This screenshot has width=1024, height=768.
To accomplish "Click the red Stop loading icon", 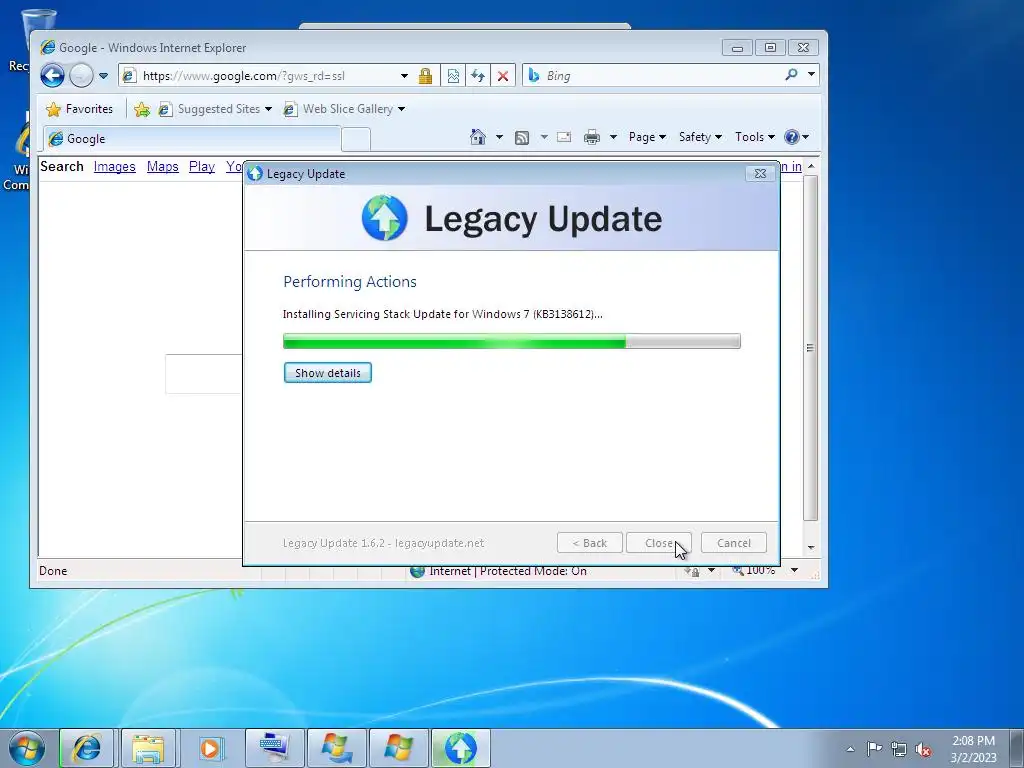I will 503,76.
